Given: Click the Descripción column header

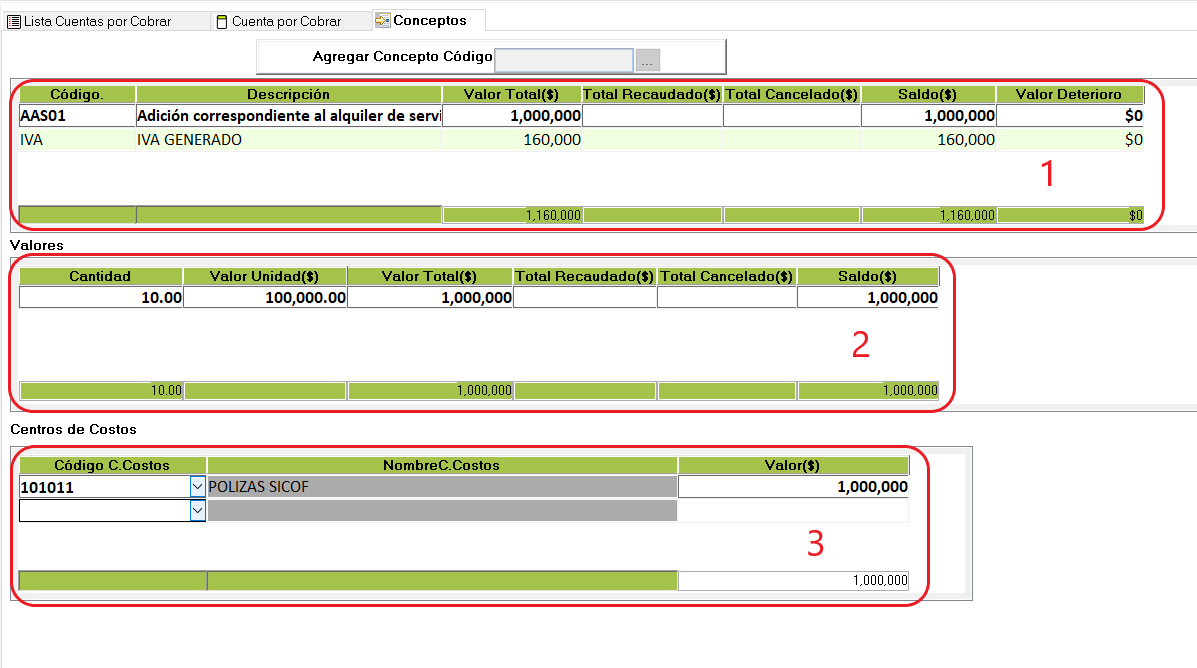Looking at the screenshot, I should click(x=288, y=94).
